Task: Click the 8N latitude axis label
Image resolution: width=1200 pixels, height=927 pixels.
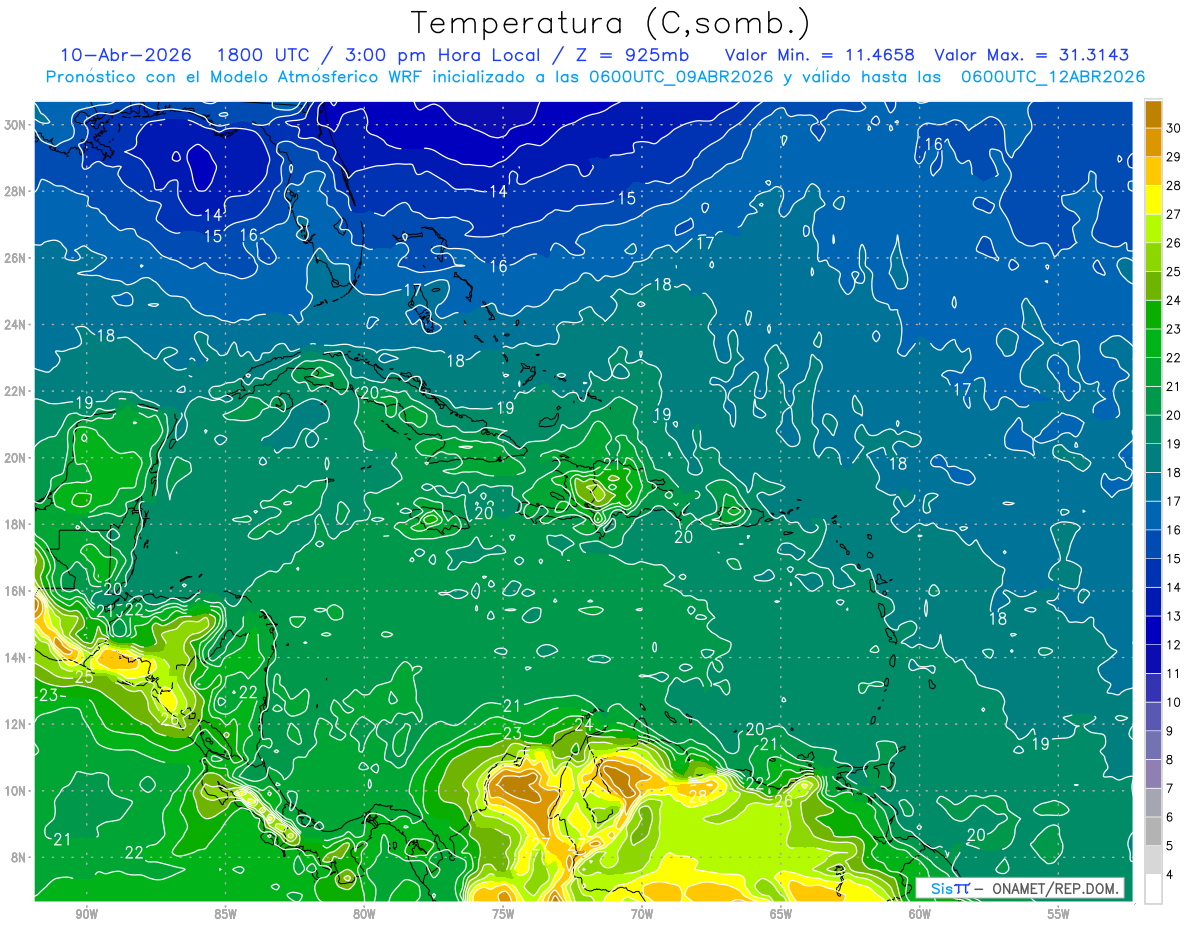Action: (x=20, y=857)
